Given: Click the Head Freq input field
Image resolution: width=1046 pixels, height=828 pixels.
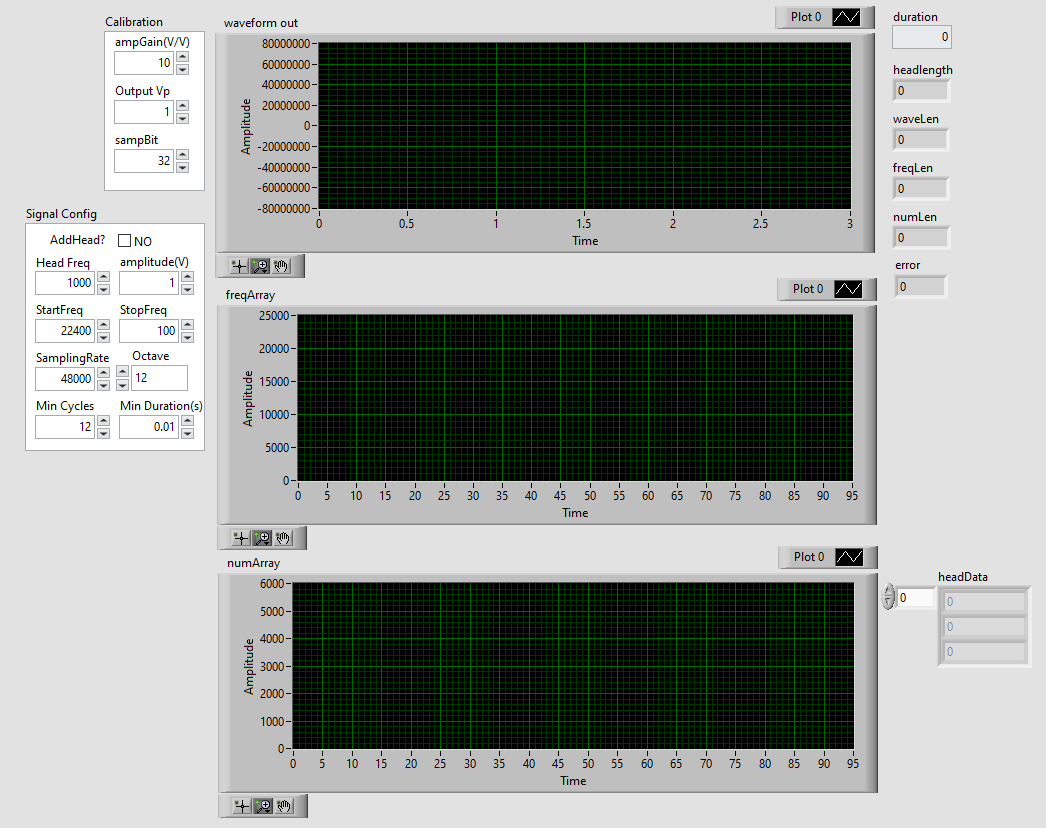Looking at the screenshot, I should [x=65, y=283].
